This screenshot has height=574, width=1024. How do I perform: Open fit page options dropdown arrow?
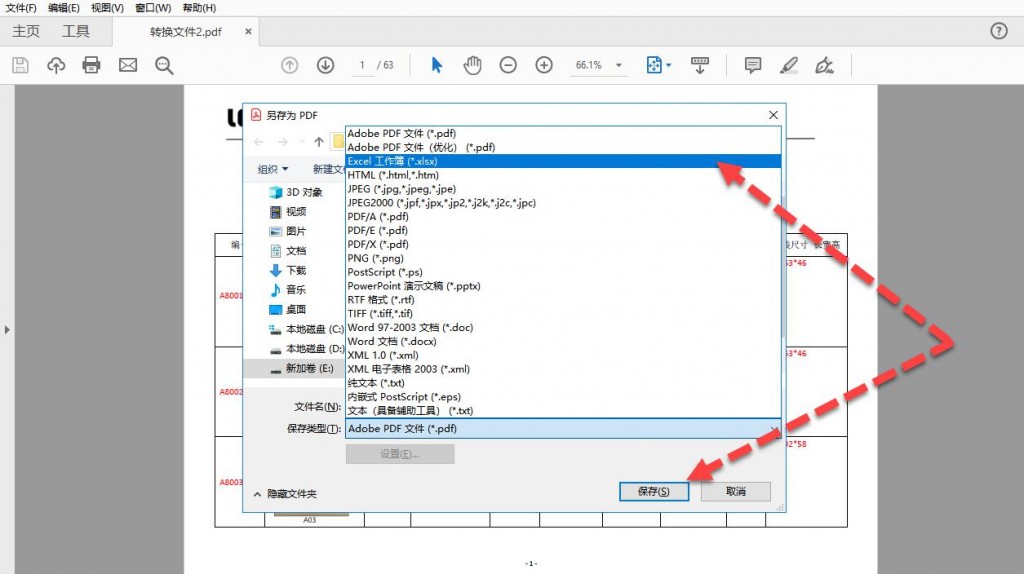pyautogui.click(x=668, y=65)
